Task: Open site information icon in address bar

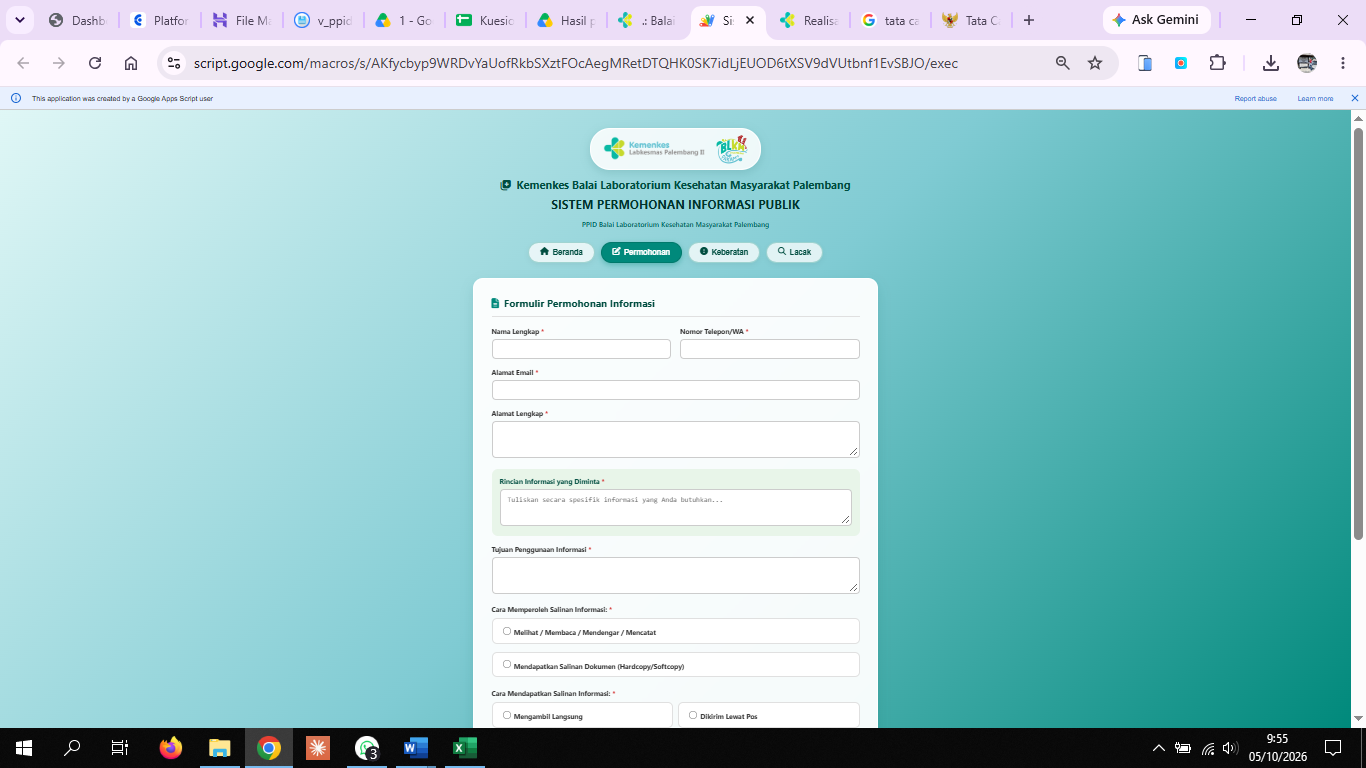Action: coord(174,63)
